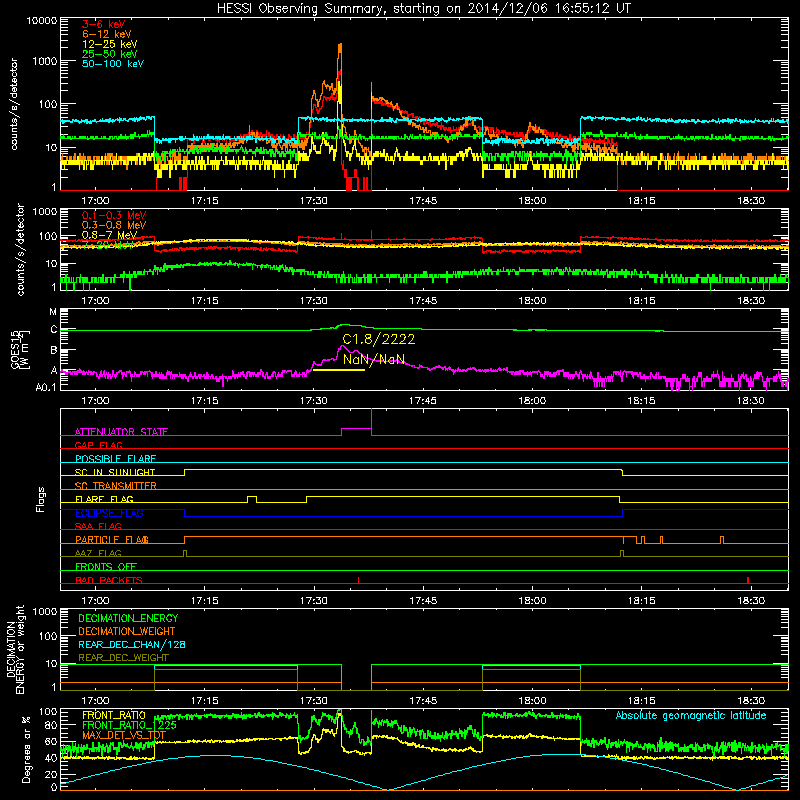The width and height of the screenshot is (800, 800).
Task: Click the Degrees or % axis label
Action: (26, 749)
